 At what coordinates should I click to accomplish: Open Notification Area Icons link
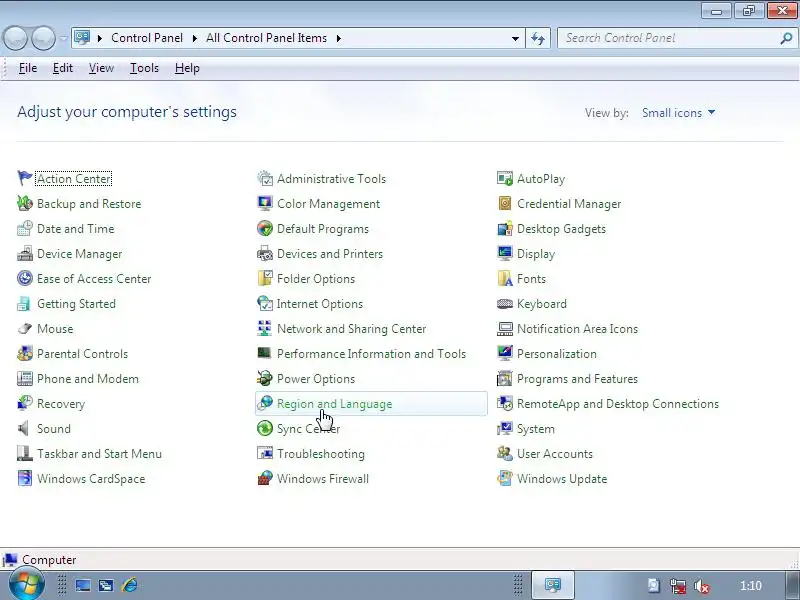(x=577, y=329)
